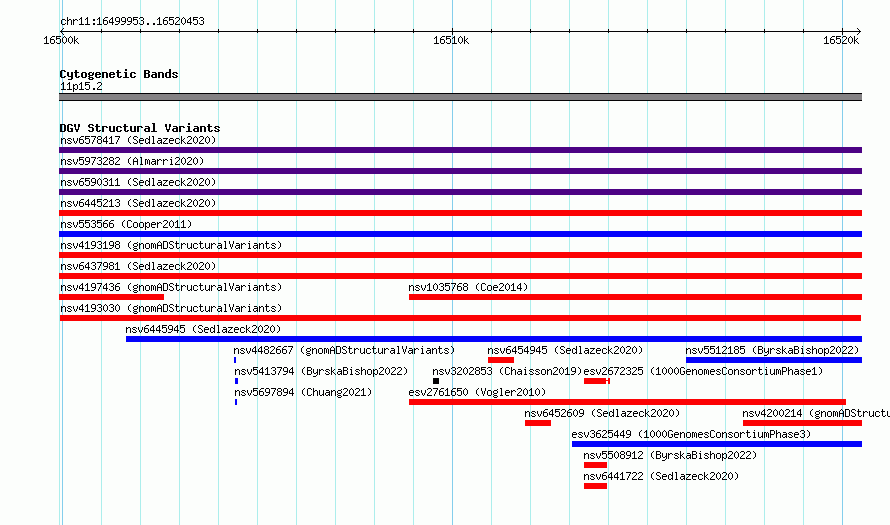Select the nsv6437981 red variant bar
The width and height of the screenshot is (890, 525).
(460, 276)
